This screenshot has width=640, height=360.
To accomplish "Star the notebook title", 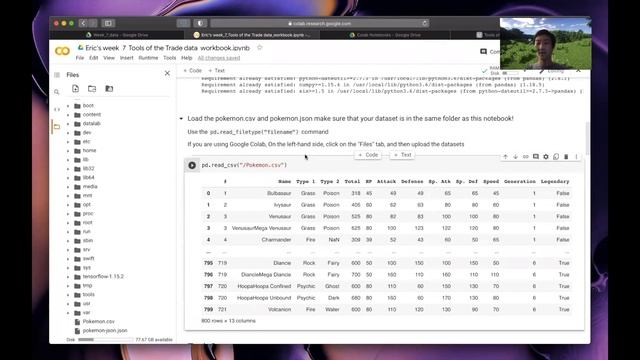I will (x=260, y=48).
